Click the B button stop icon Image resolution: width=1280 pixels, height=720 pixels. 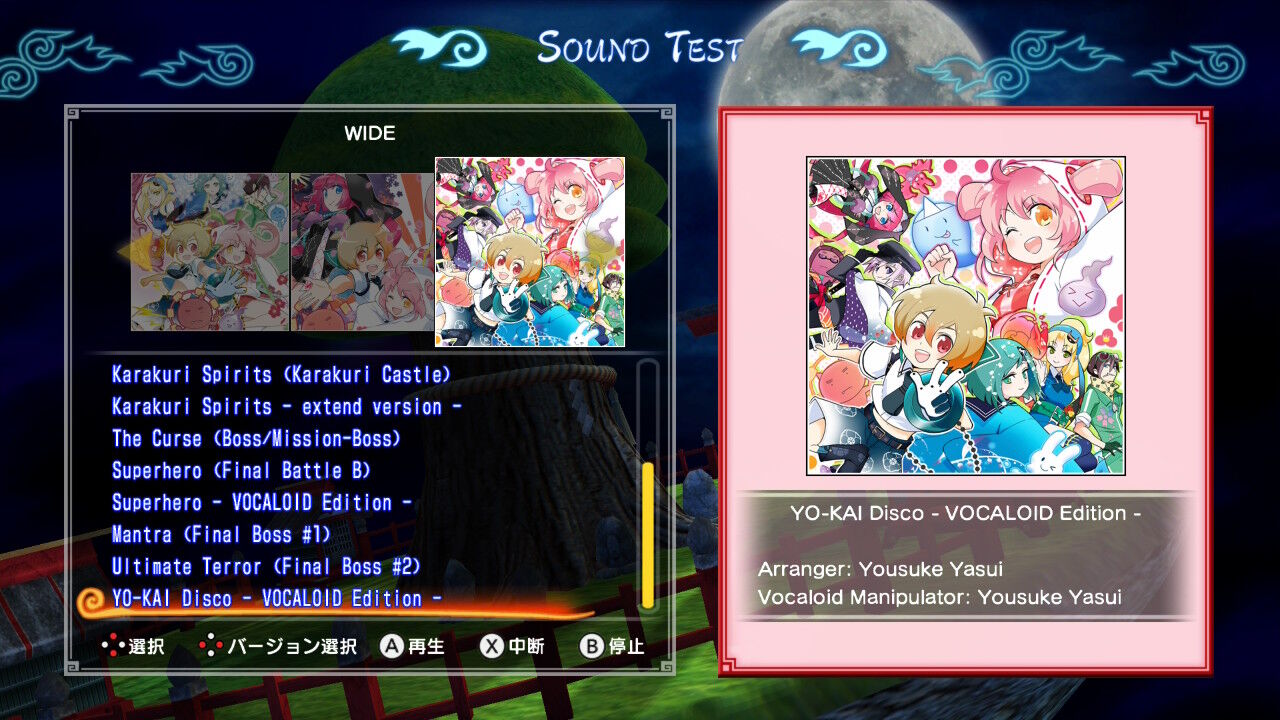[x=592, y=646]
